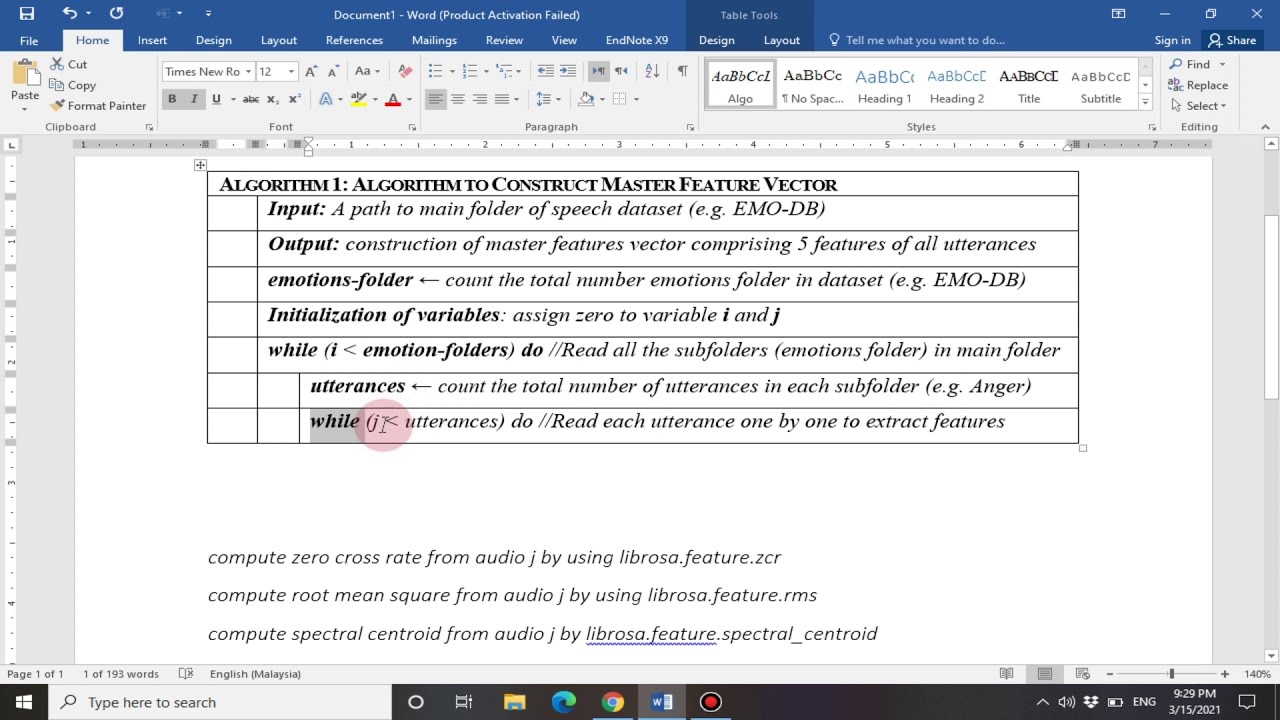Toggle justify alignment
Screen dimensions: 1280x720
click(x=501, y=99)
